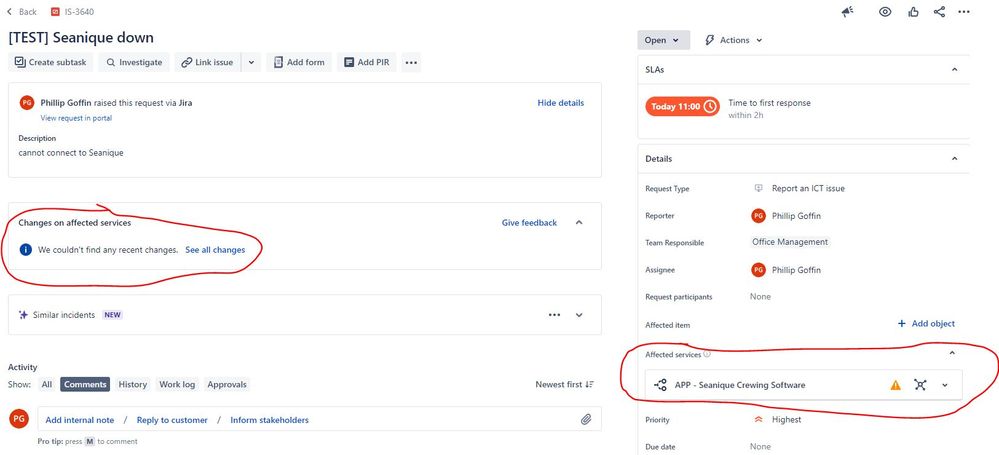Screen dimensions: 999x455
Task: Click the share issue icon
Action: point(939,11)
